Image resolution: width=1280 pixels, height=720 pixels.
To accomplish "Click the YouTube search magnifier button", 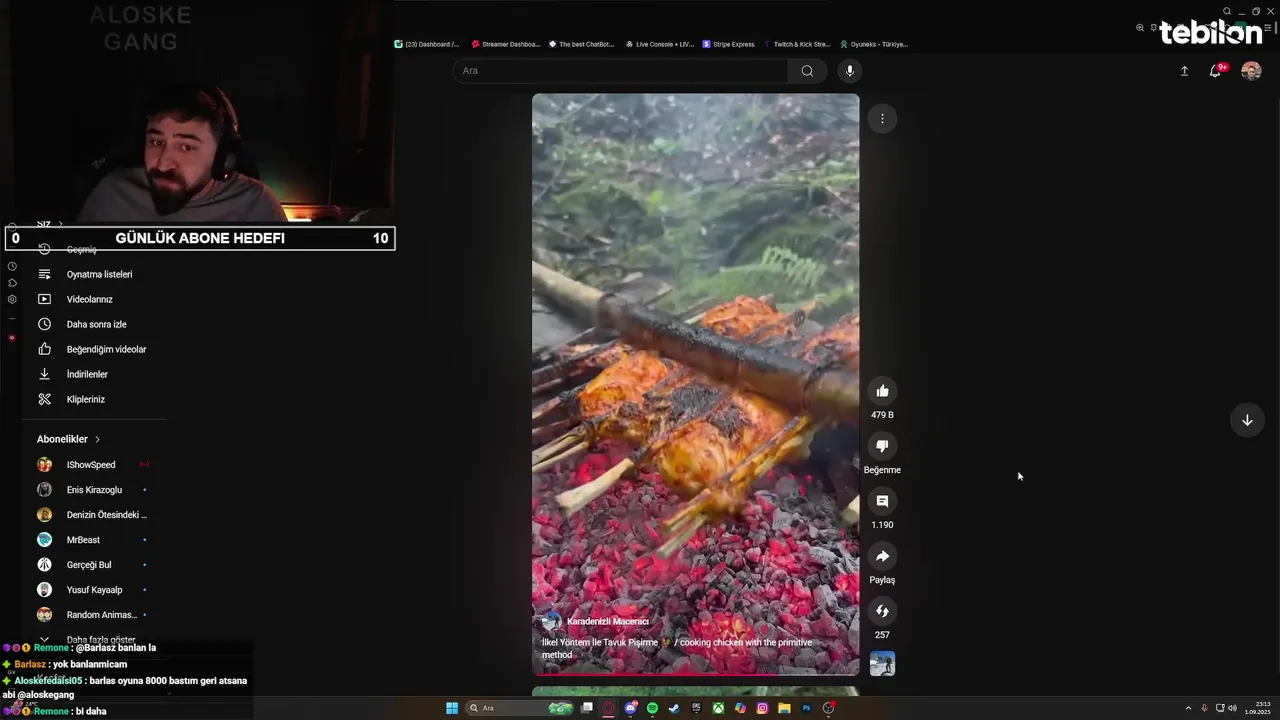I will click(807, 71).
